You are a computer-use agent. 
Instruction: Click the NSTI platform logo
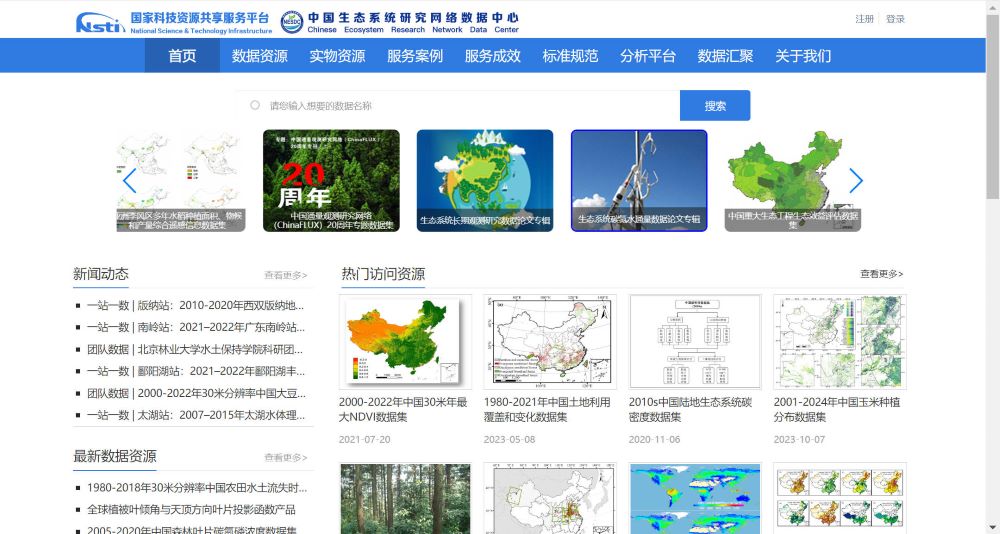tap(173, 22)
